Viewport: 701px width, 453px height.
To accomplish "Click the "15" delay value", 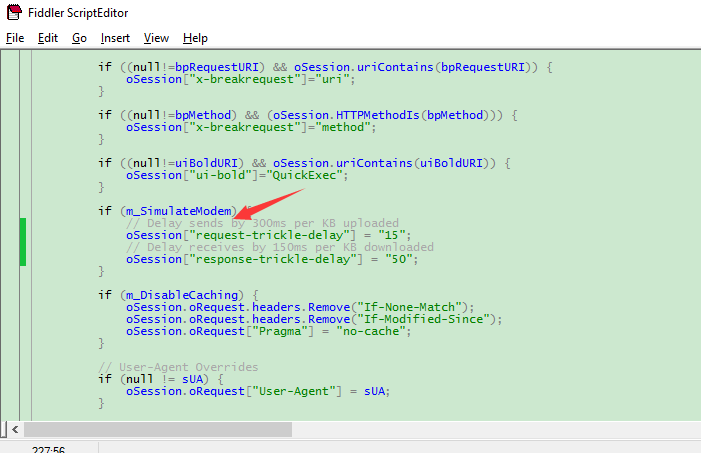I will 391,235.
